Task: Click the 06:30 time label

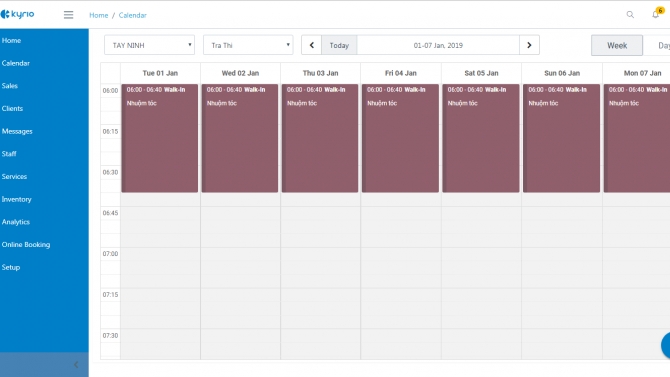Action: pos(110,172)
